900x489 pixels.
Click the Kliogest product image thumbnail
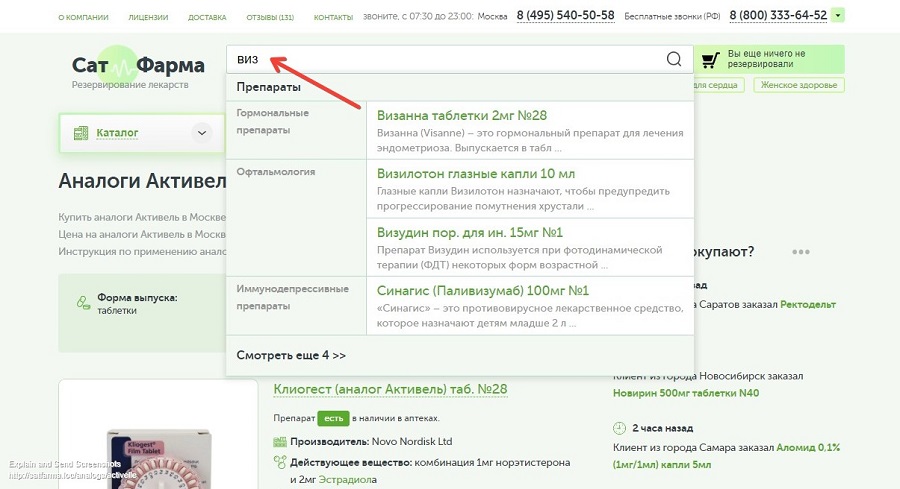coord(158,458)
